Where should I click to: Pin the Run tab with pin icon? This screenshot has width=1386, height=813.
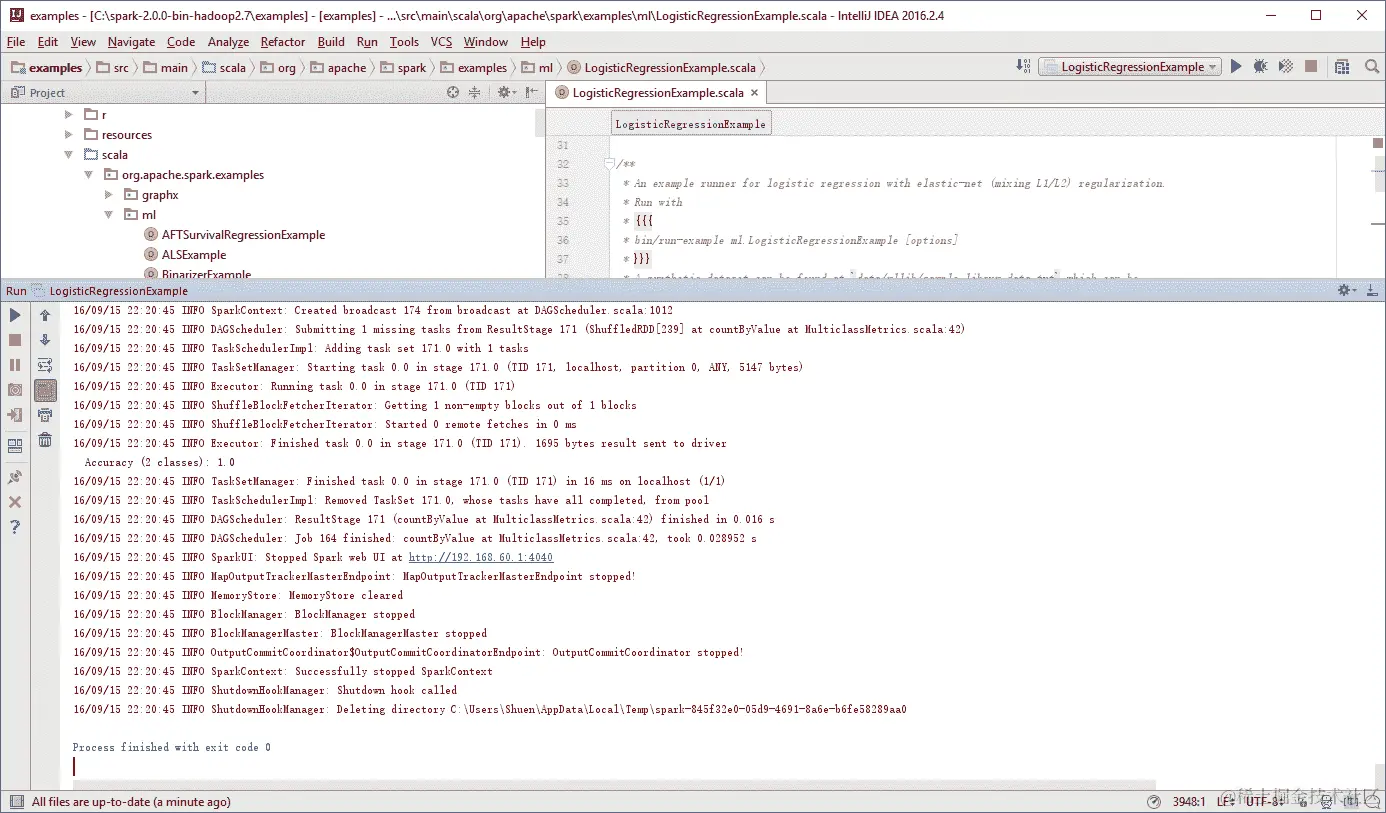tap(15, 477)
